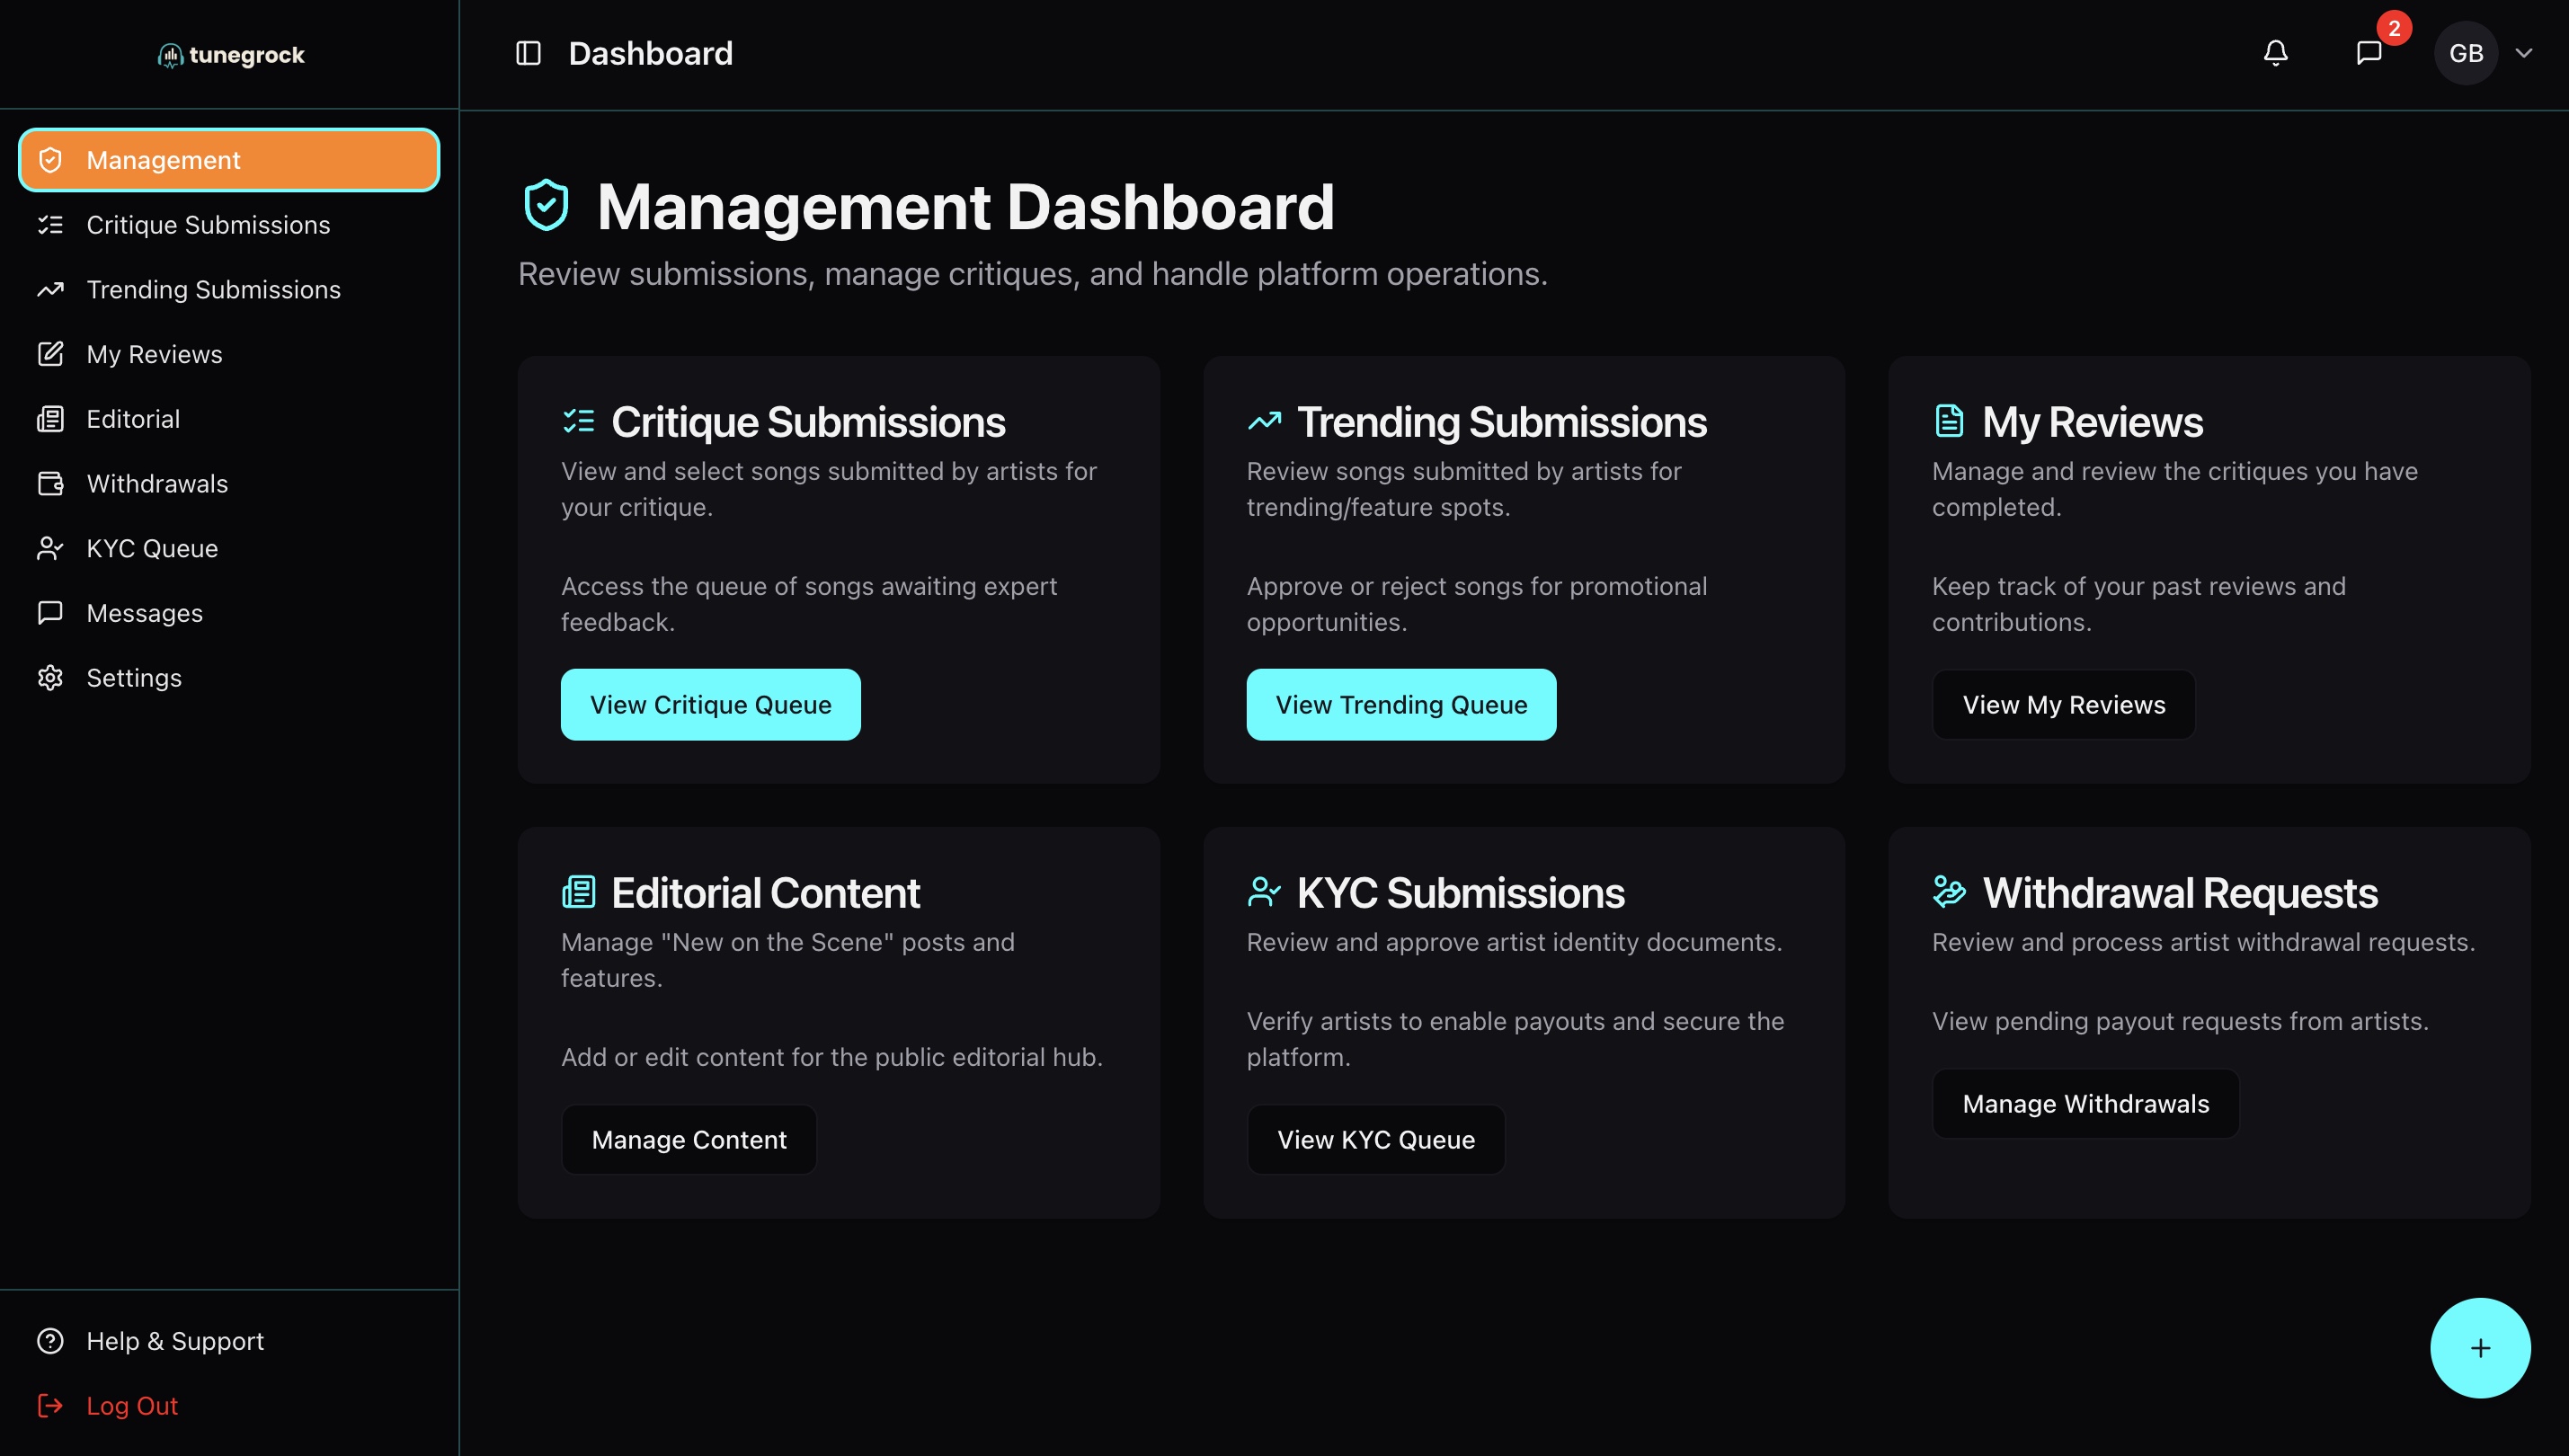Click the tunegrock logo icon
Screen dimensions: 2569x1456
[172, 55]
